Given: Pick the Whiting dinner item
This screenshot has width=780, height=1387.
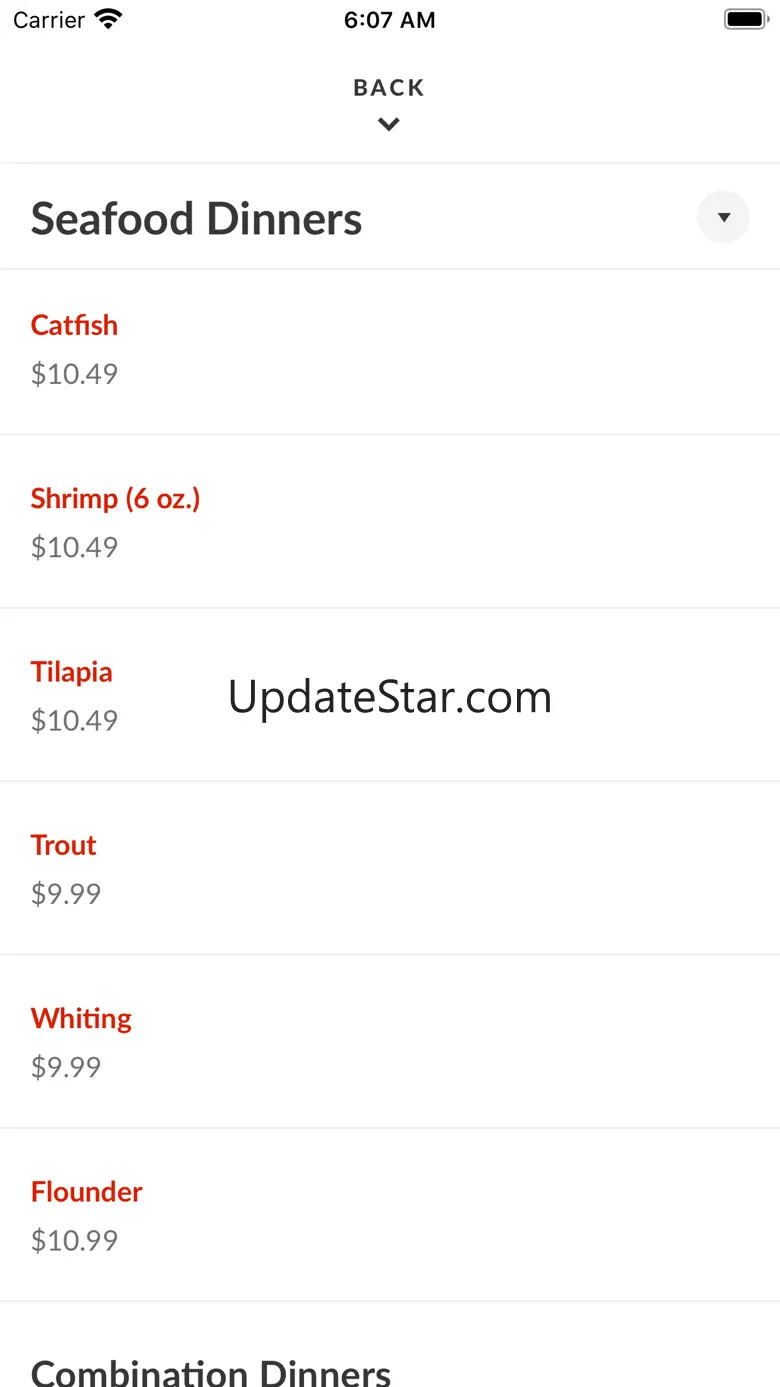Looking at the screenshot, I should point(81,1018).
